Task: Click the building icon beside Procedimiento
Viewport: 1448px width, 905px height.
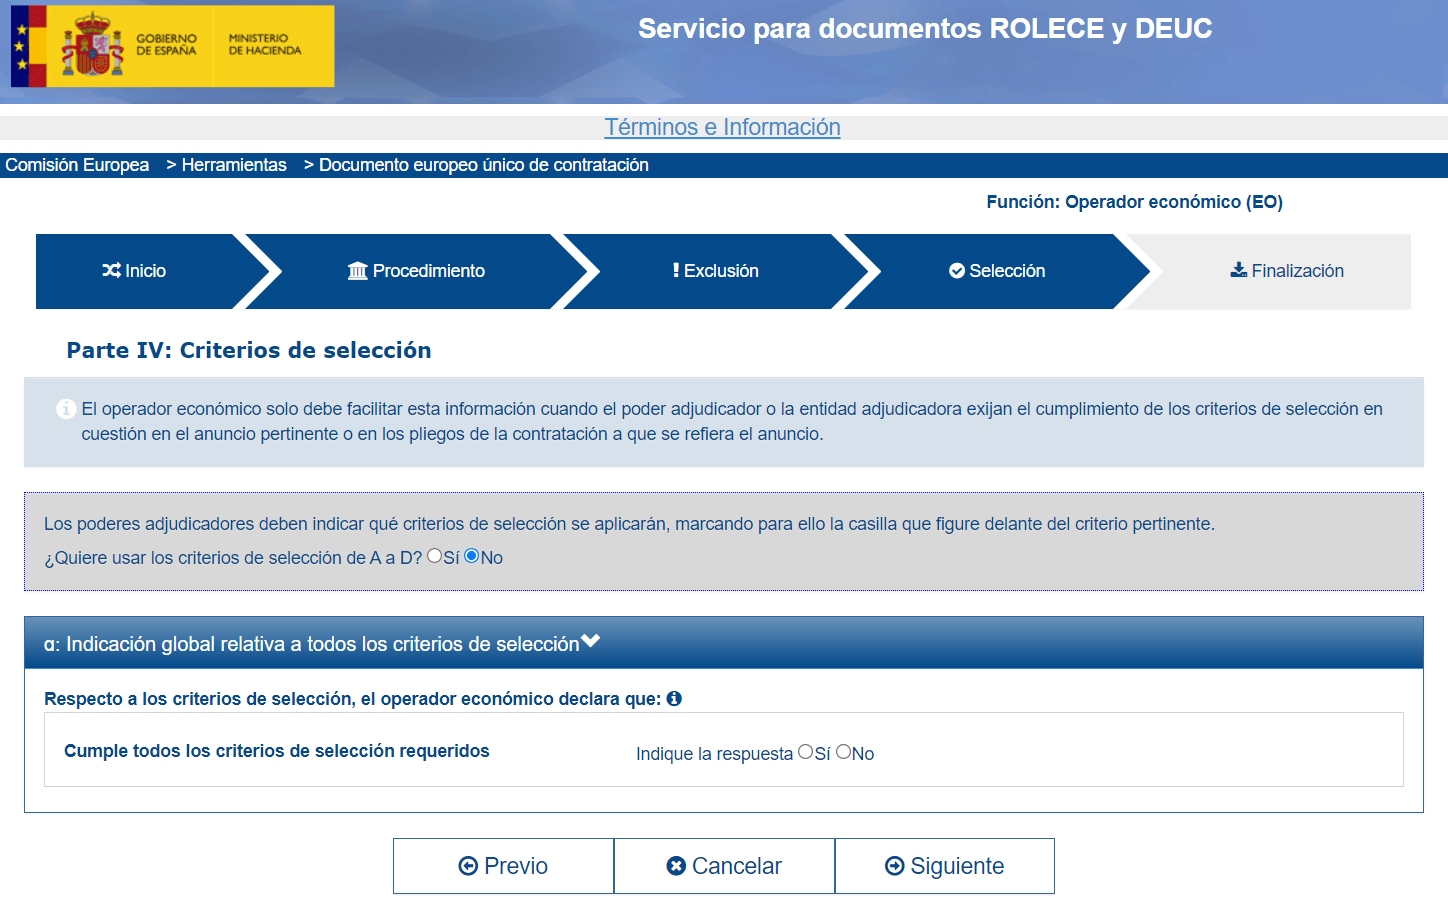Action: pos(358,271)
